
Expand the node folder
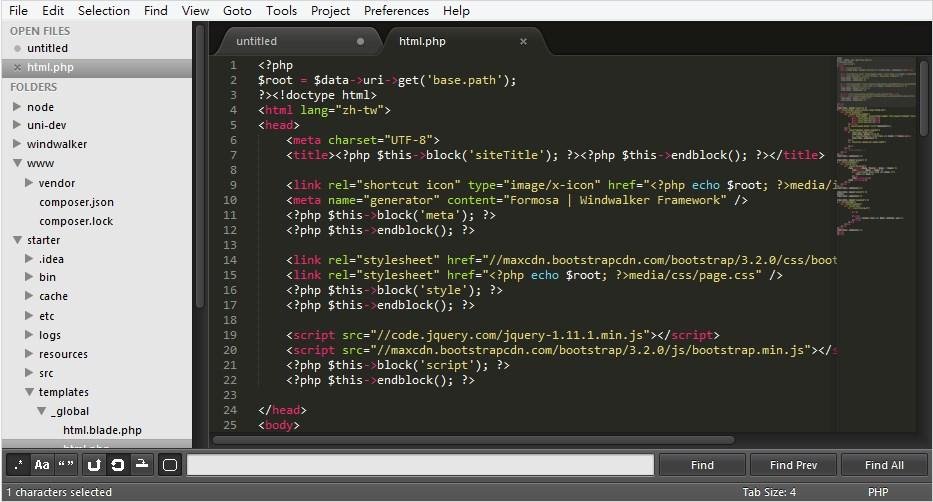click(x=17, y=107)
